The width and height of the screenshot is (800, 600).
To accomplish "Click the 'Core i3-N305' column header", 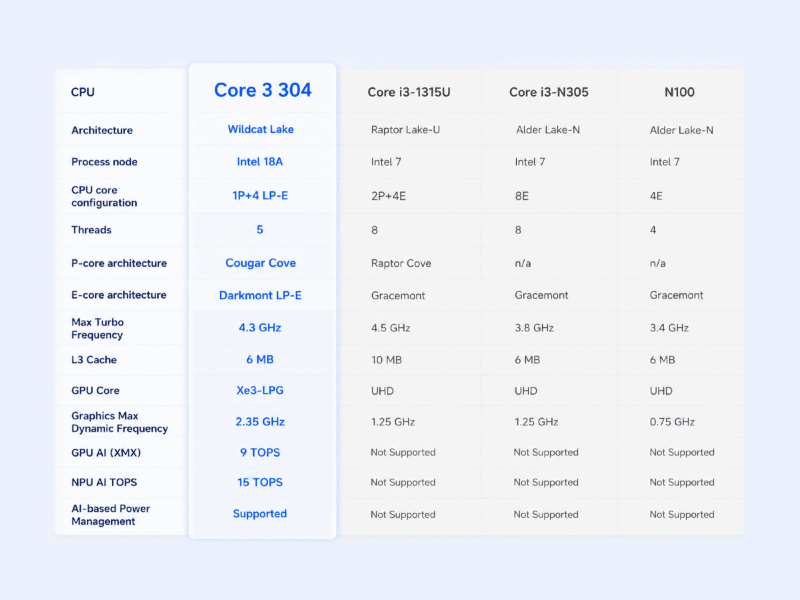I will point(548,92).
